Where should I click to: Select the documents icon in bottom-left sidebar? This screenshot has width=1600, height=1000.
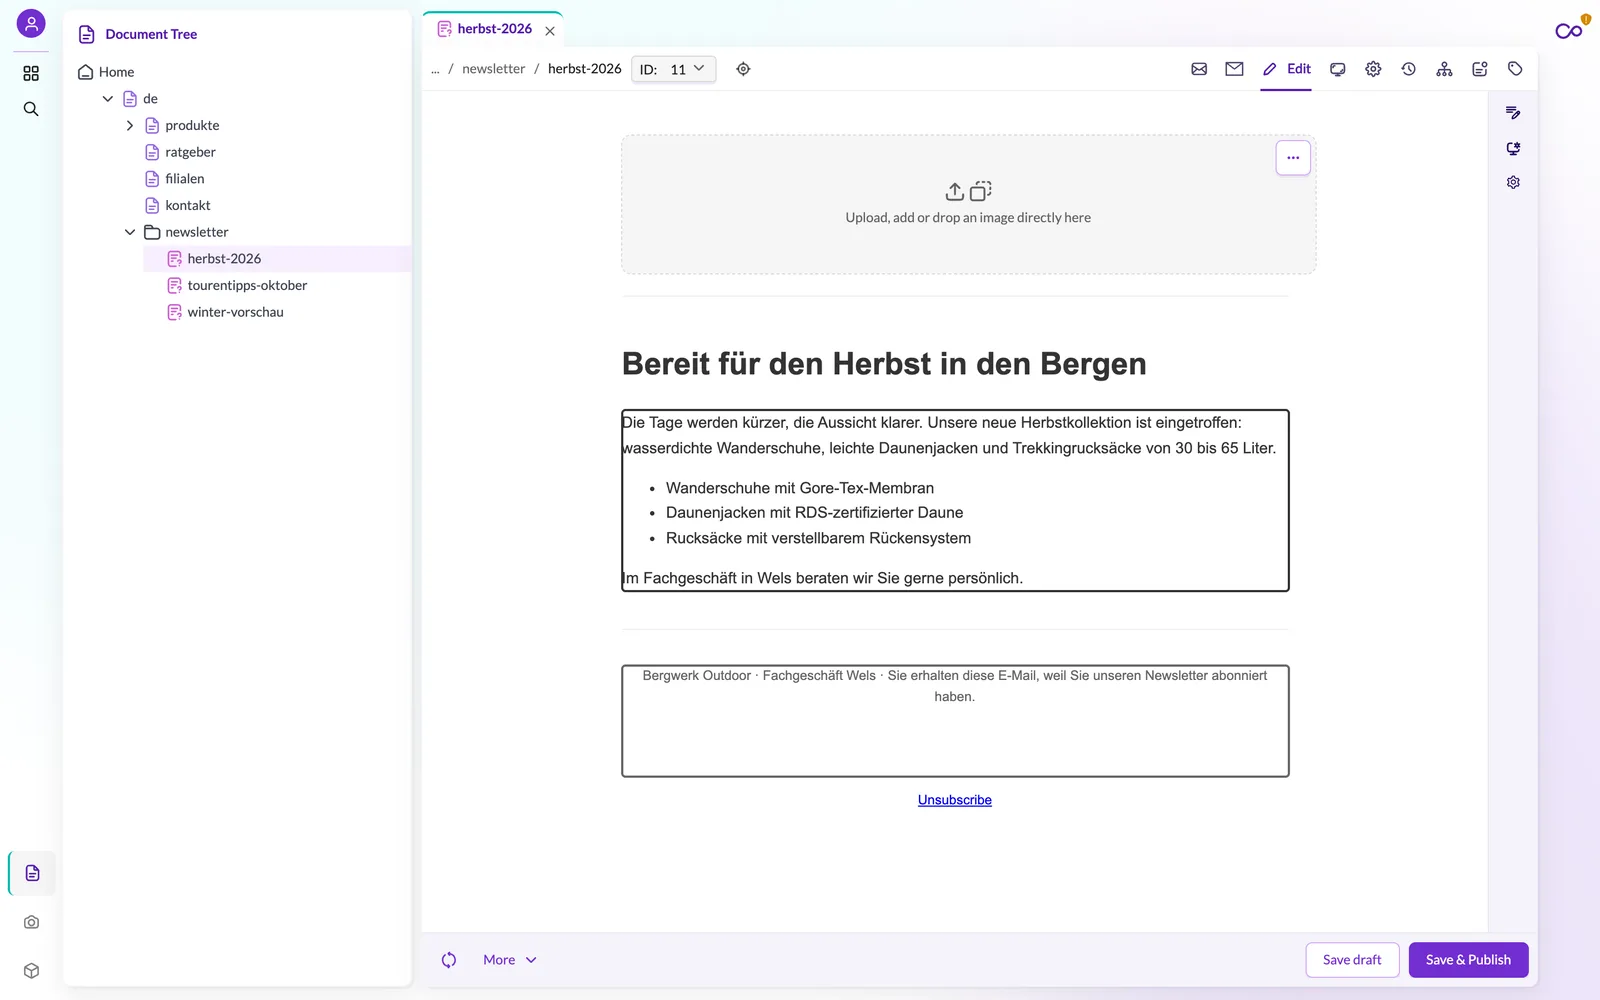32,873
